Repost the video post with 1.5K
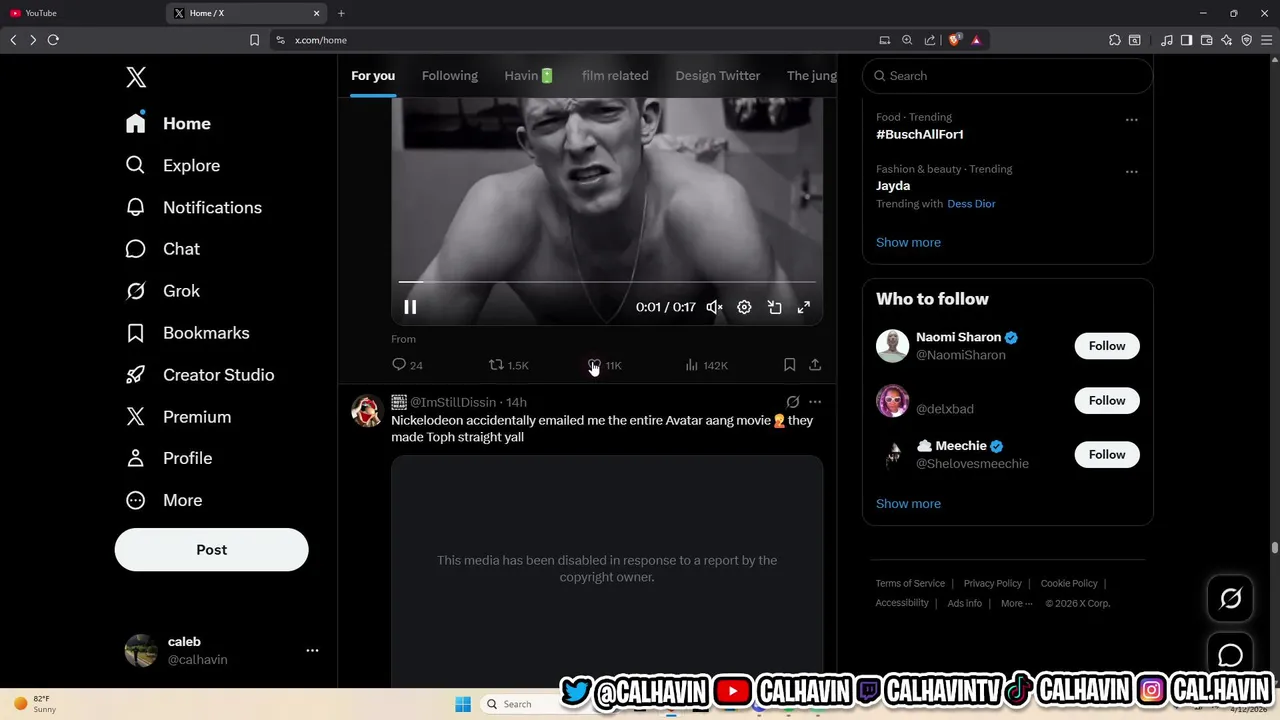 click(508, 365)
